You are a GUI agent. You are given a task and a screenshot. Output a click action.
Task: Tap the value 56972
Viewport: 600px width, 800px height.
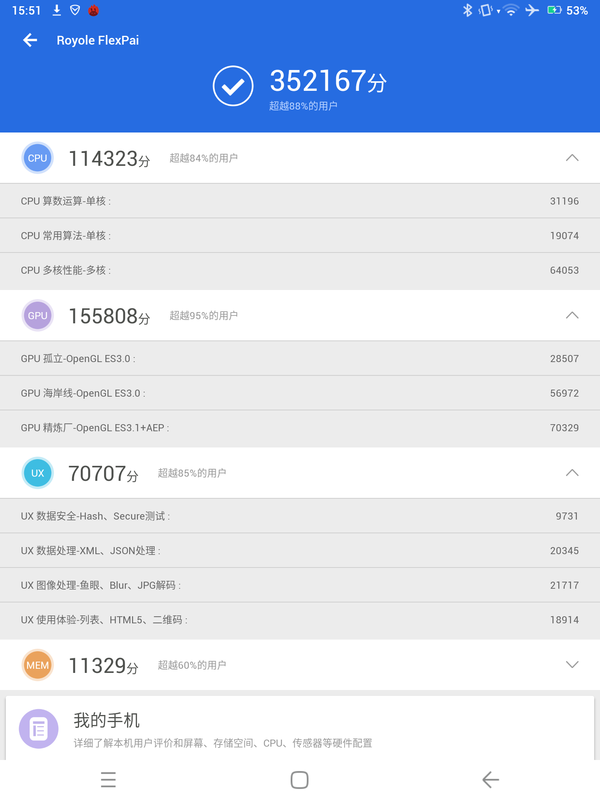click(x=564, y=393)
